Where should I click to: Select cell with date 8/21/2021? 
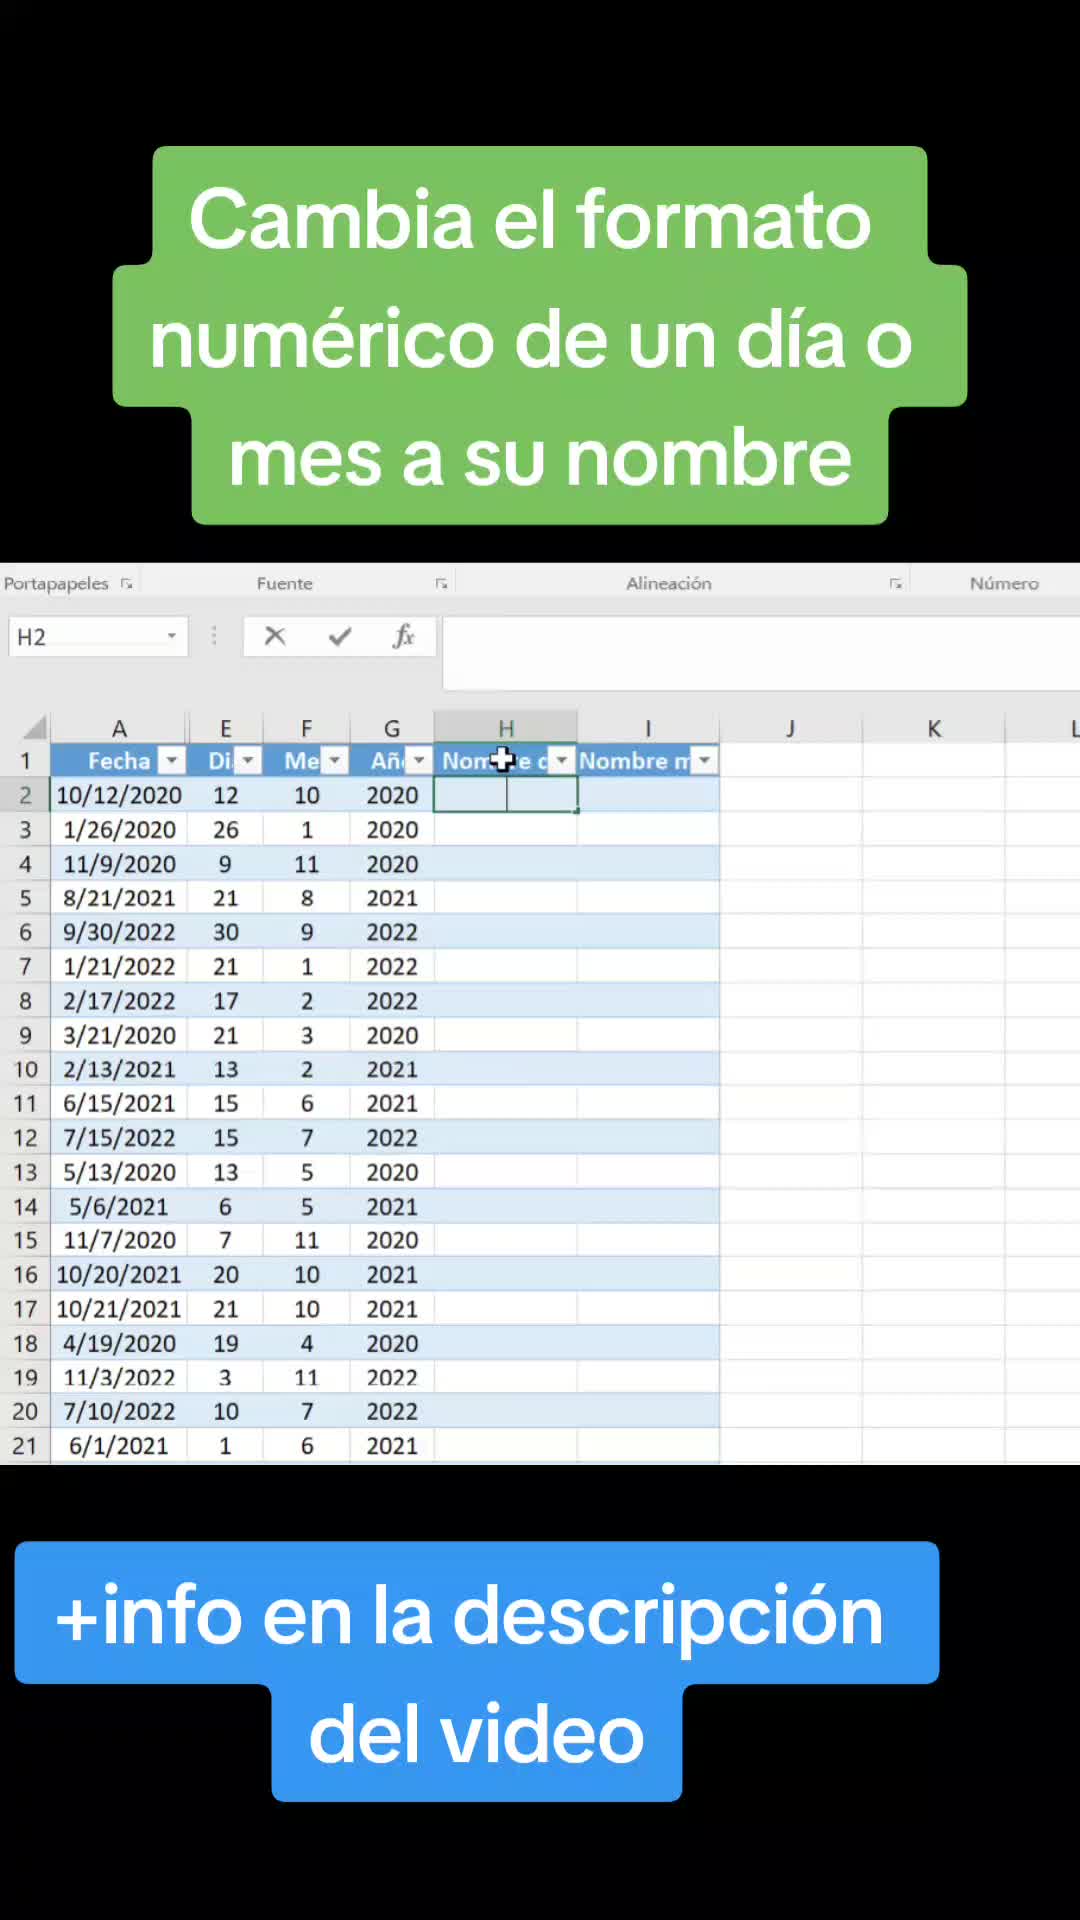point(119,898)
